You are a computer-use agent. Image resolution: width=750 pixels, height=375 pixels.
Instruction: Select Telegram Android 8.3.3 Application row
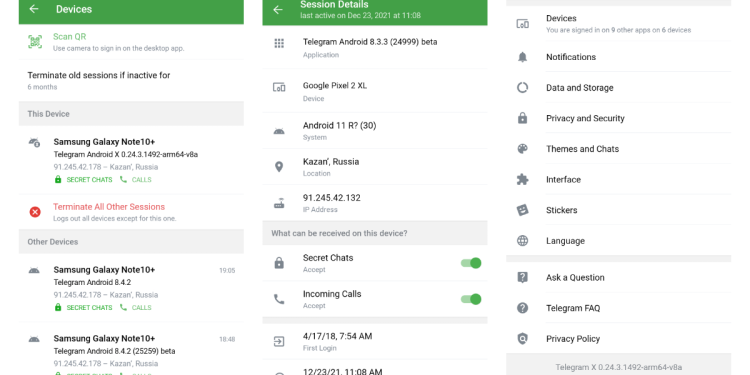point(375,47)
